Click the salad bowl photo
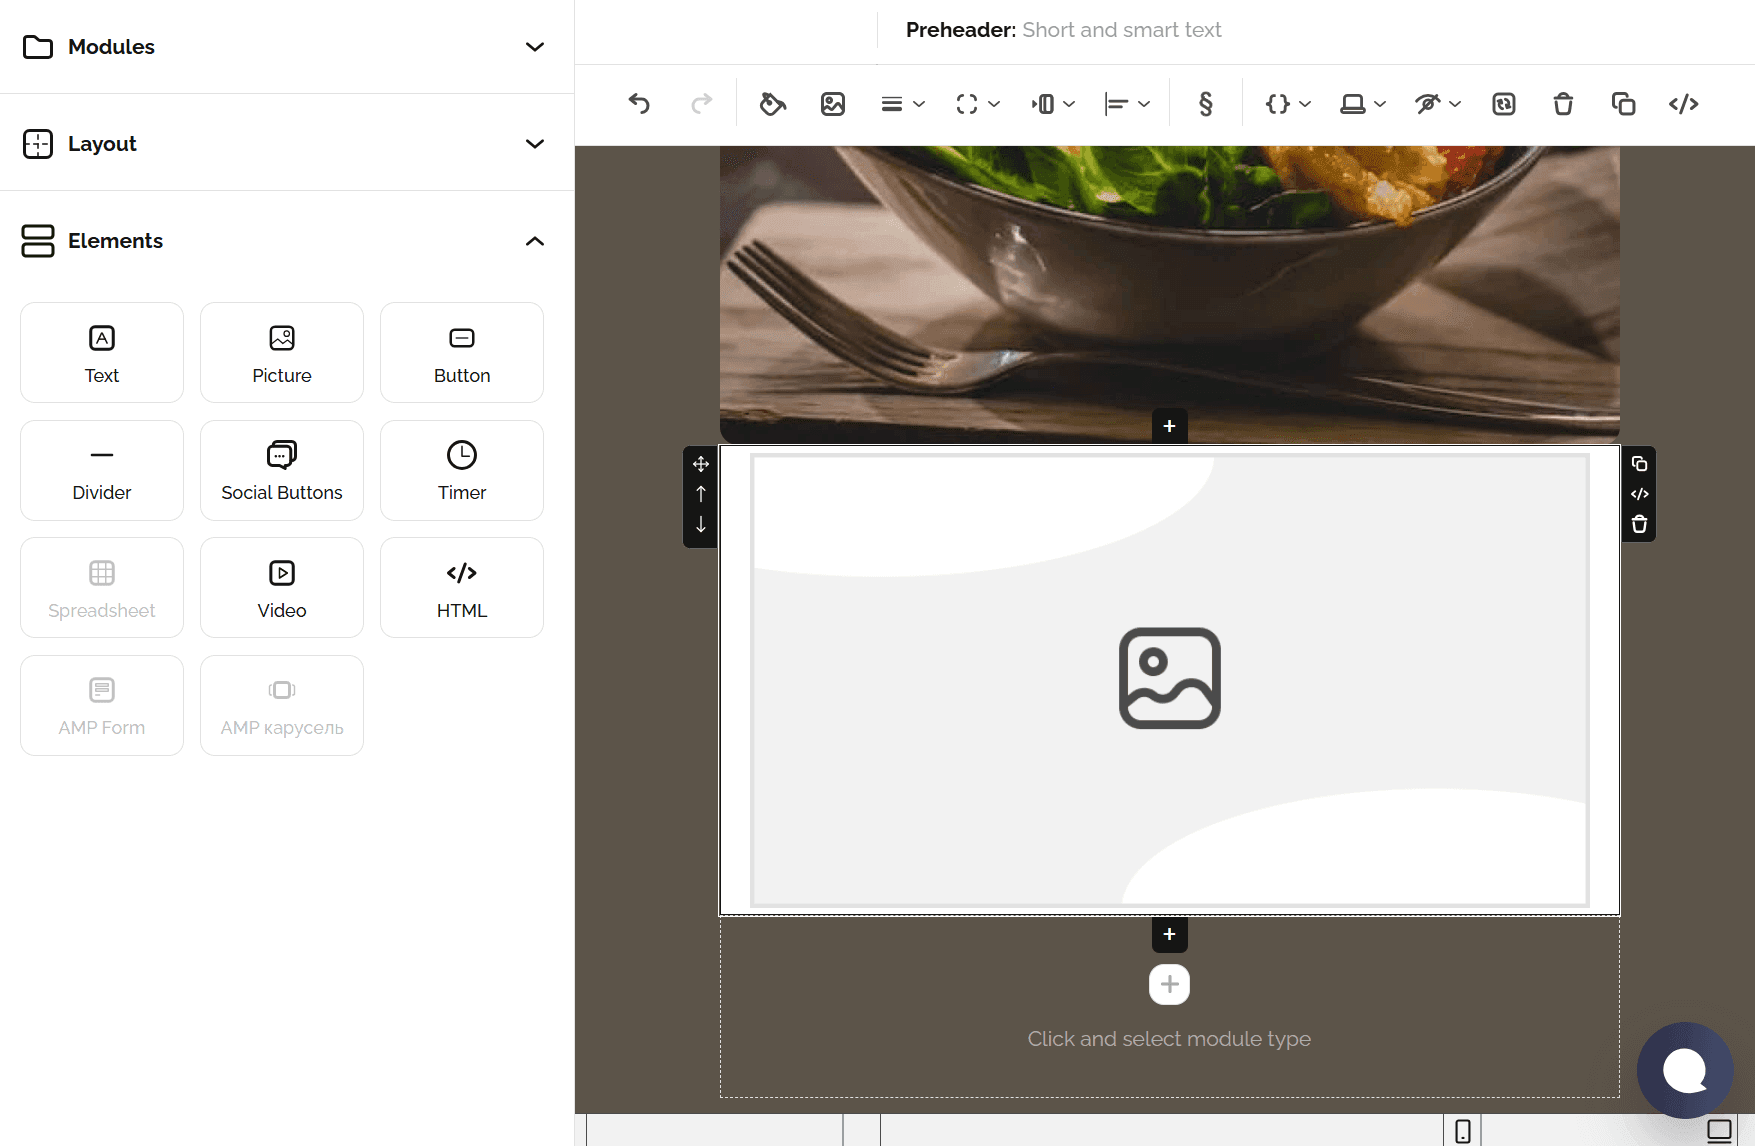 pos(1169,294)
